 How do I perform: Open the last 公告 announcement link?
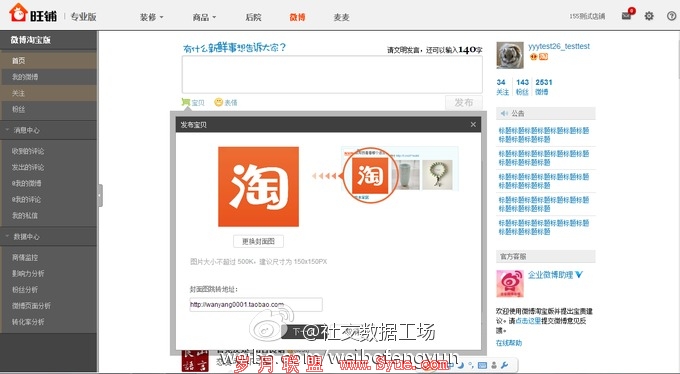(x=543, y=227)
